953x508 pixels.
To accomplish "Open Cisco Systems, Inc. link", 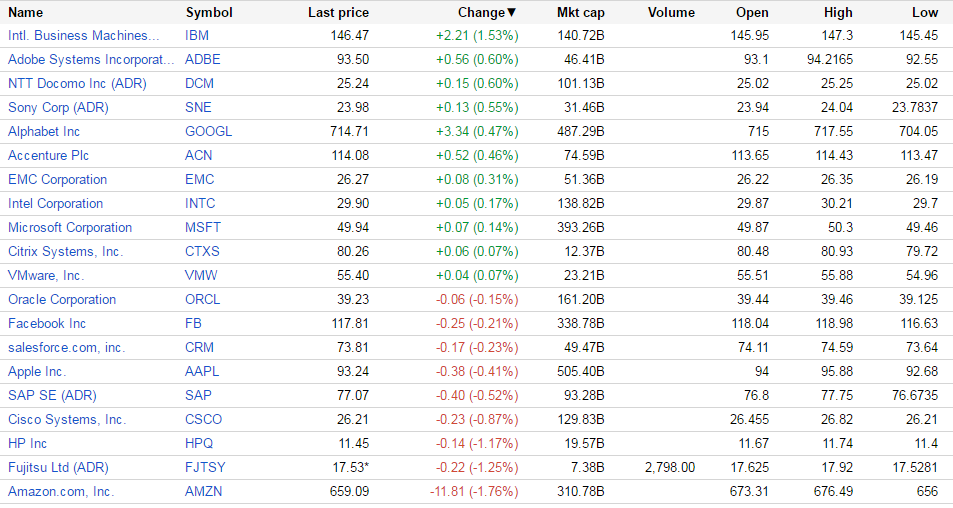I will tap(67, 419).
